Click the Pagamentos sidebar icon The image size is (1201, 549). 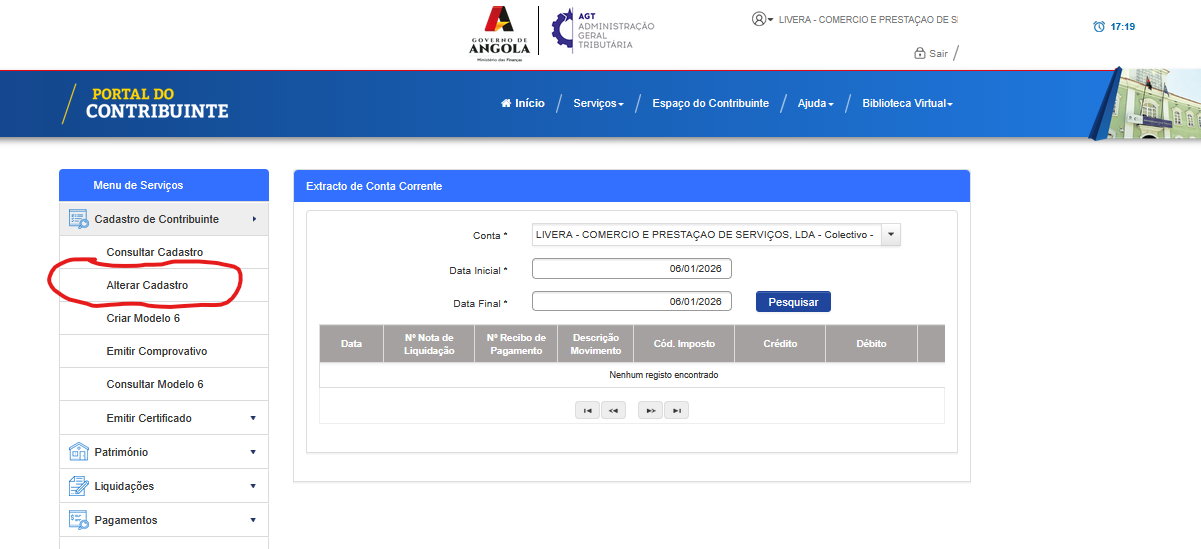tap(78, 520)
